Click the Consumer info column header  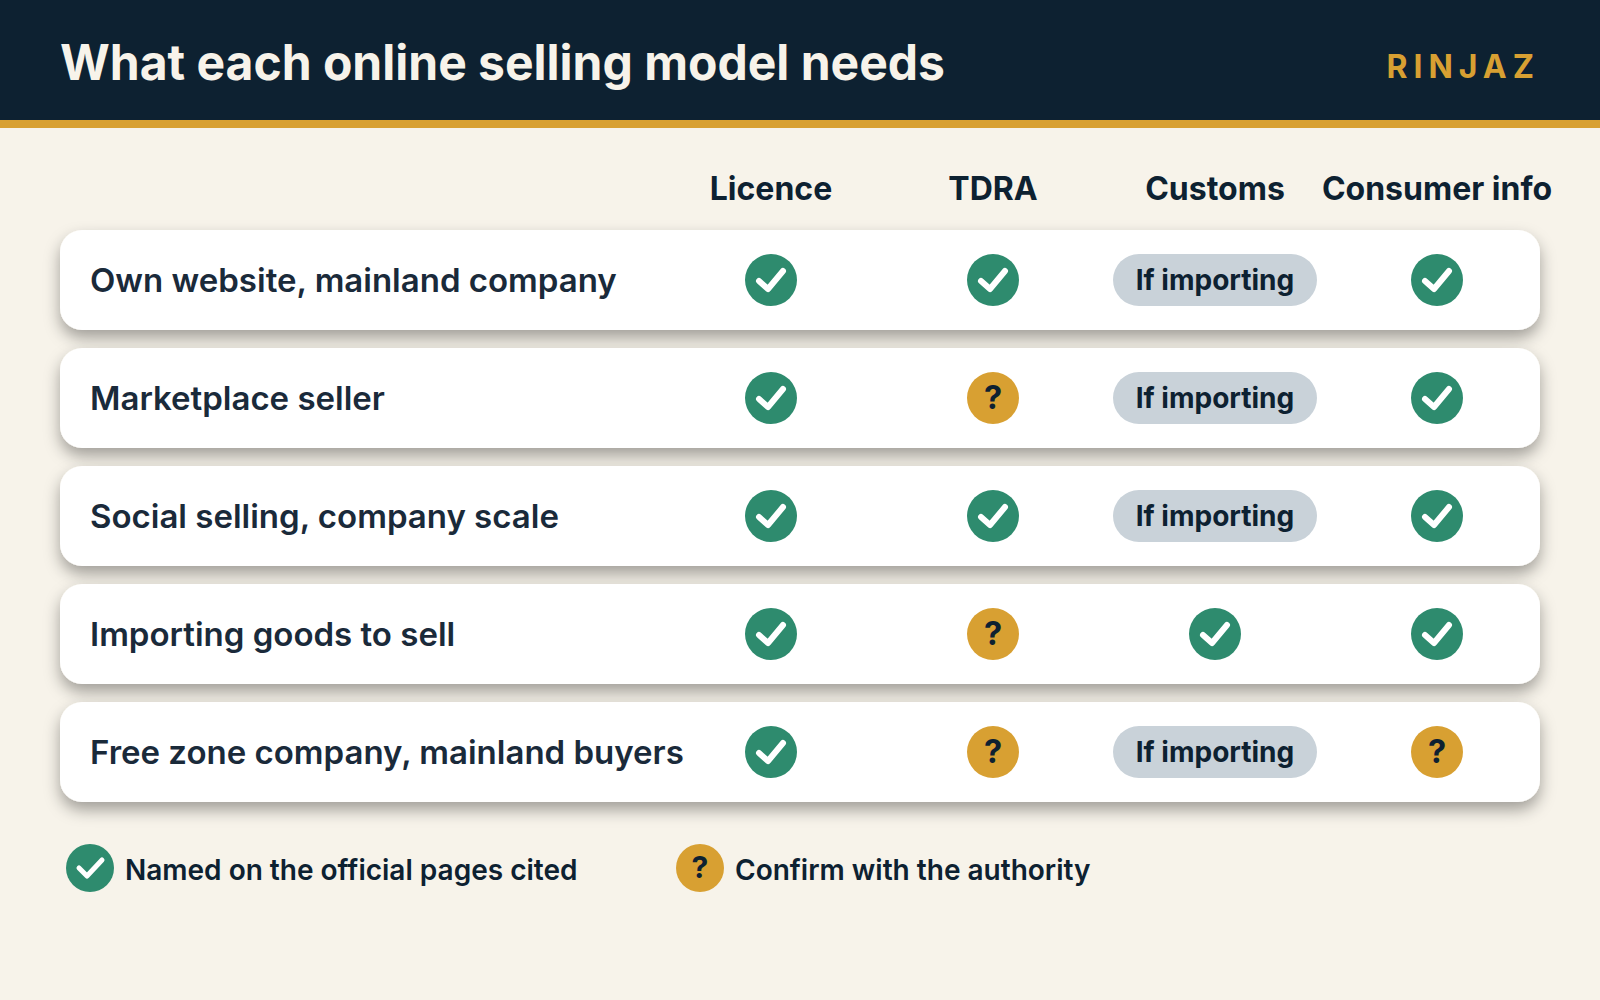(x=1437, y=189)
